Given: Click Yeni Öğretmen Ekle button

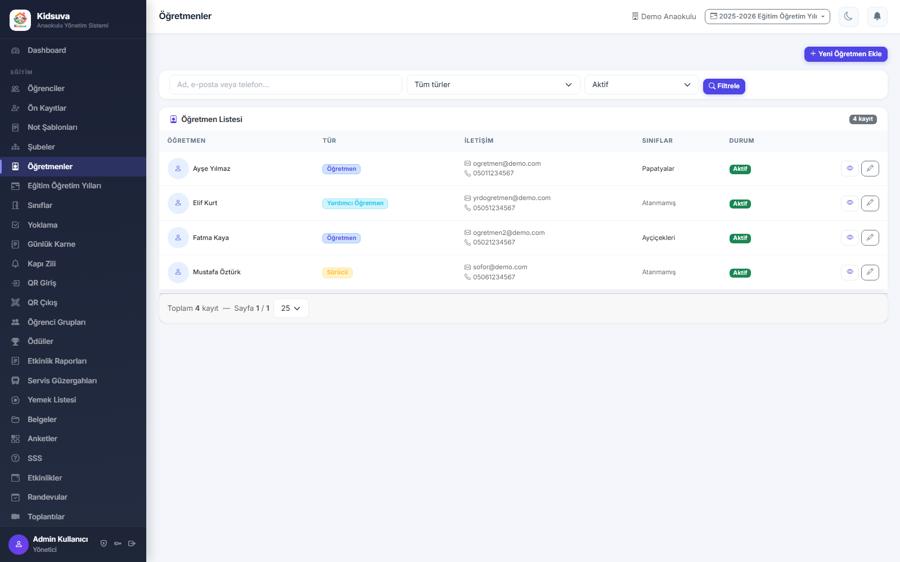Looking at the screenshot, I should (845, 54).
